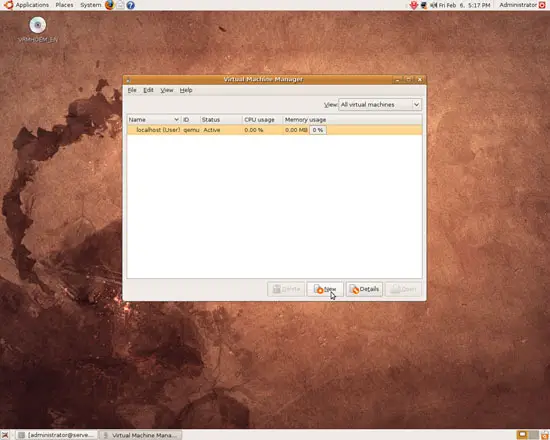Viewport: 550px width, 440px height.
Task: Click the Details button
Action: point(364,289)
